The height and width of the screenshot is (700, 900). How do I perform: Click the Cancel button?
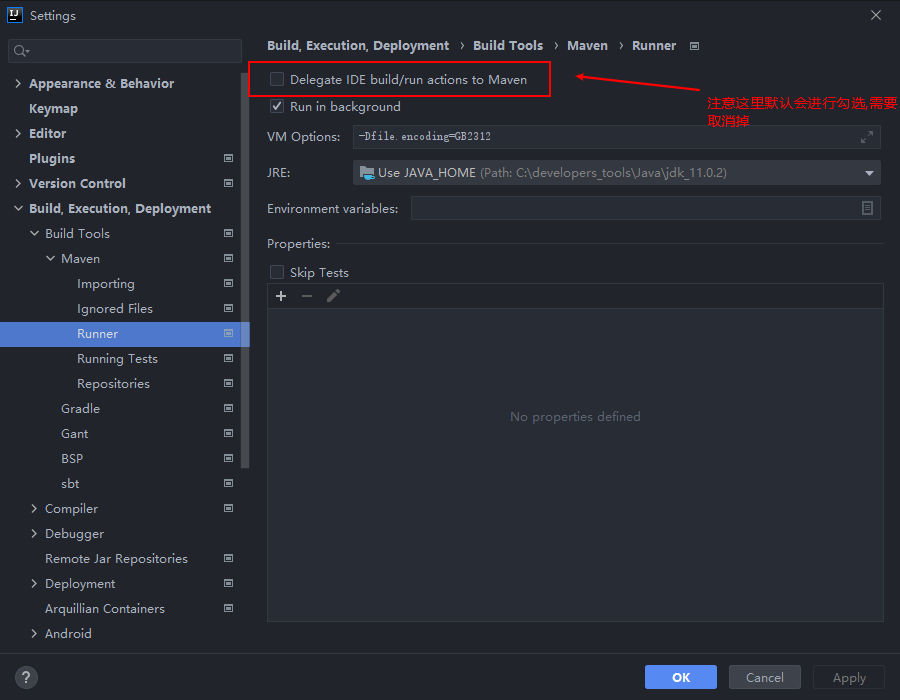pyautogui.click(x=765, y=678)
